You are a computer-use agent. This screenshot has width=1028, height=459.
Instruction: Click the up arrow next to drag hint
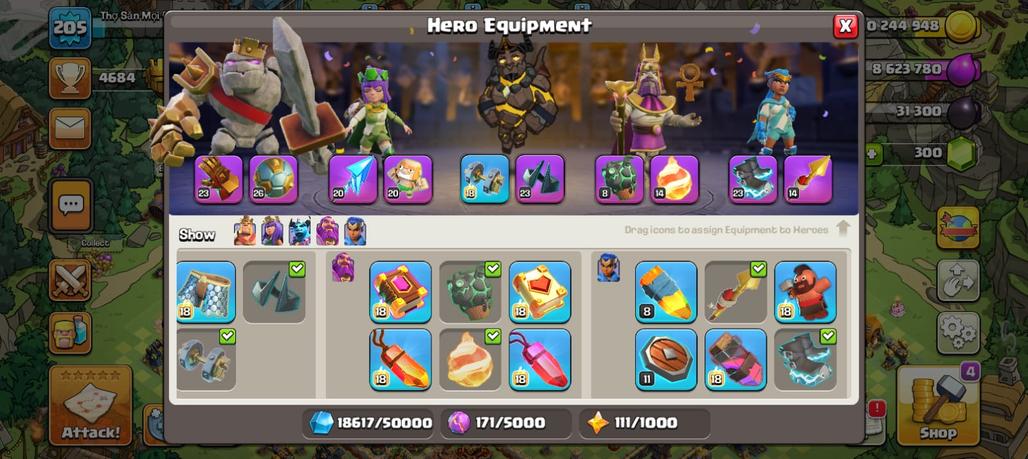pos(843,229)
